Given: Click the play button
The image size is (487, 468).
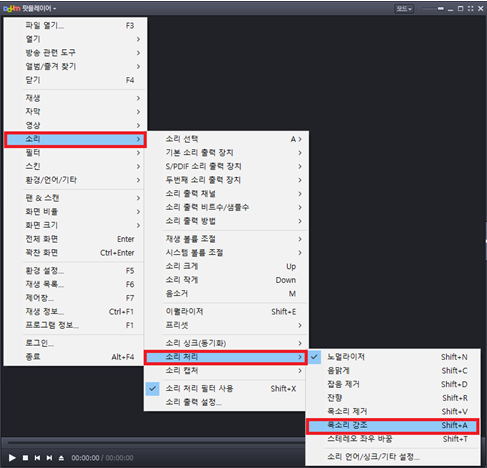Looking at the screenshot, I should click(x=12, y=458).
